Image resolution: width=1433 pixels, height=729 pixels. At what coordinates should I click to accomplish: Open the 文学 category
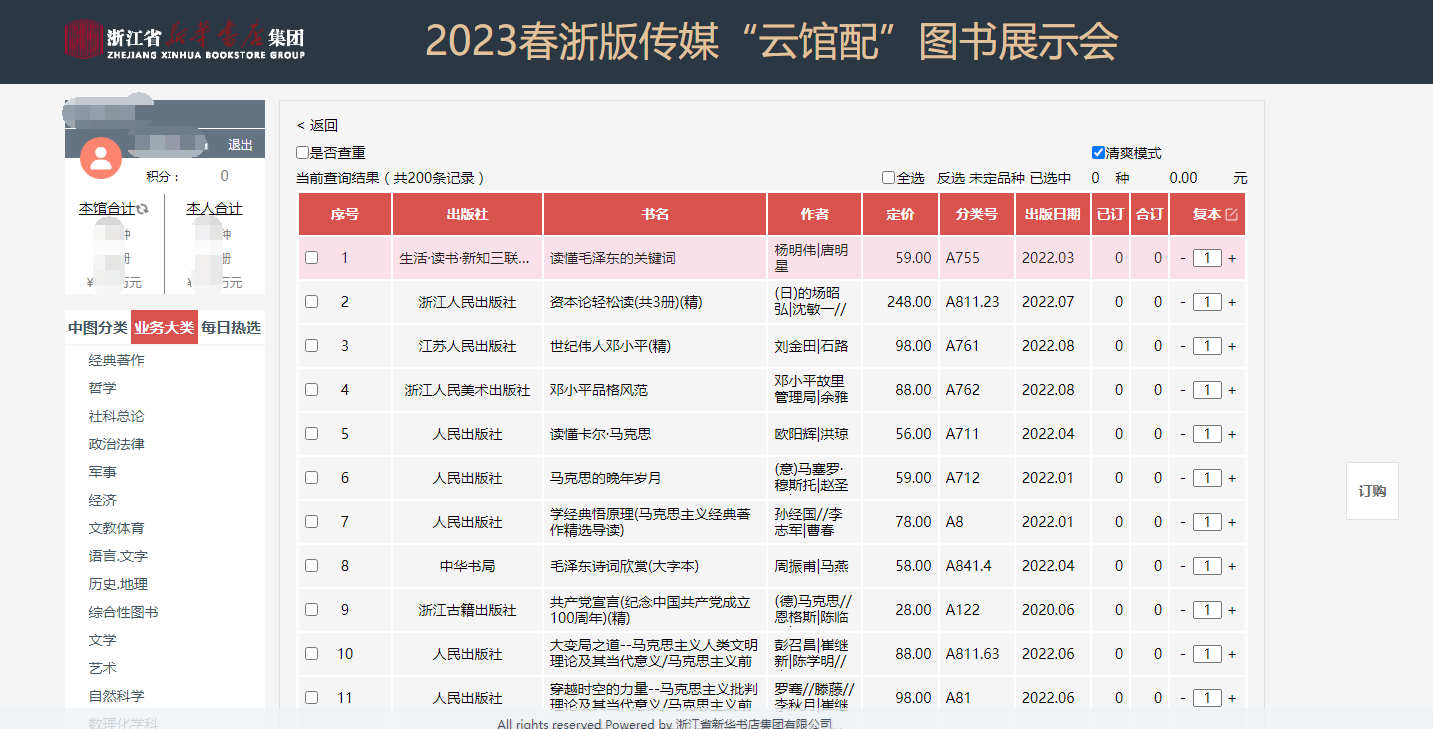[102, 640]
